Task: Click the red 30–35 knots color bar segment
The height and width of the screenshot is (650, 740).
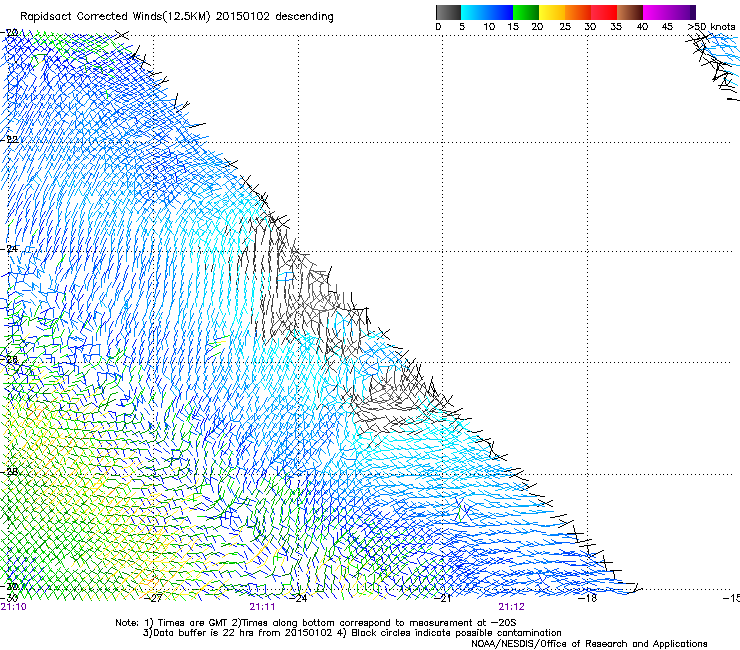Action: click(x=604, y=12)
